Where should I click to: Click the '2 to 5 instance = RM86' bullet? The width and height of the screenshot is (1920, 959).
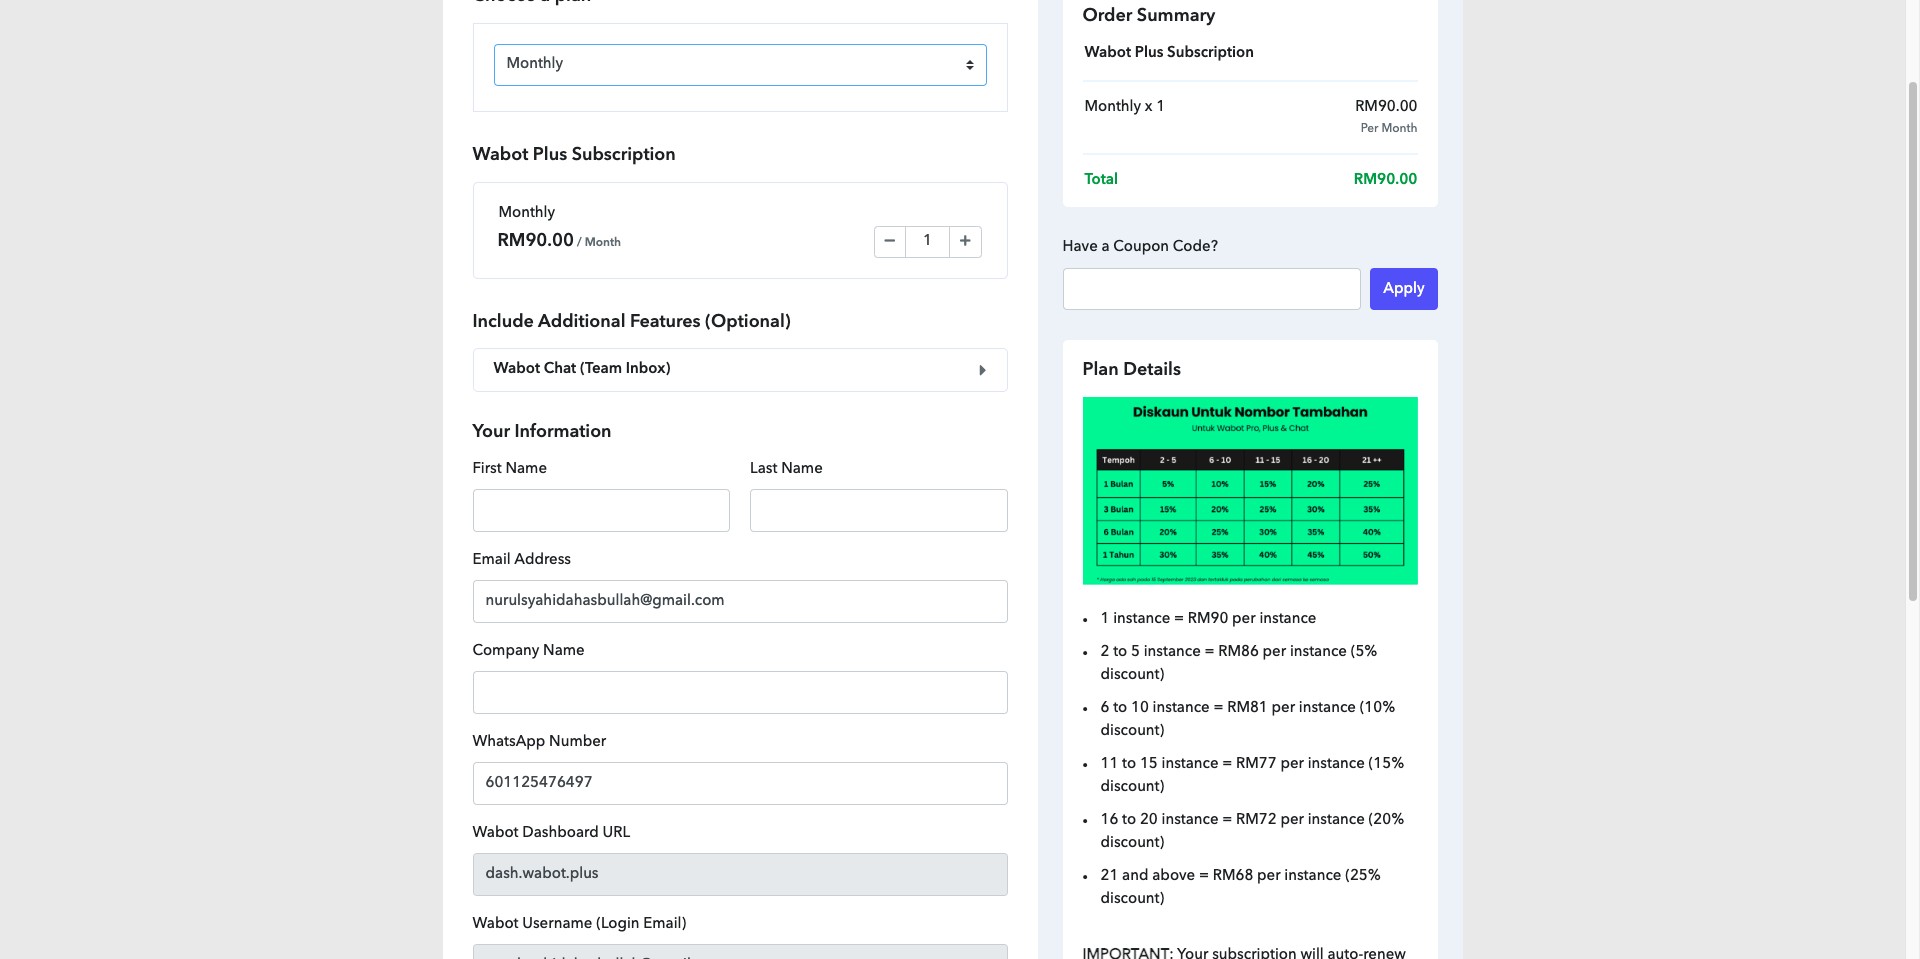1238,662
